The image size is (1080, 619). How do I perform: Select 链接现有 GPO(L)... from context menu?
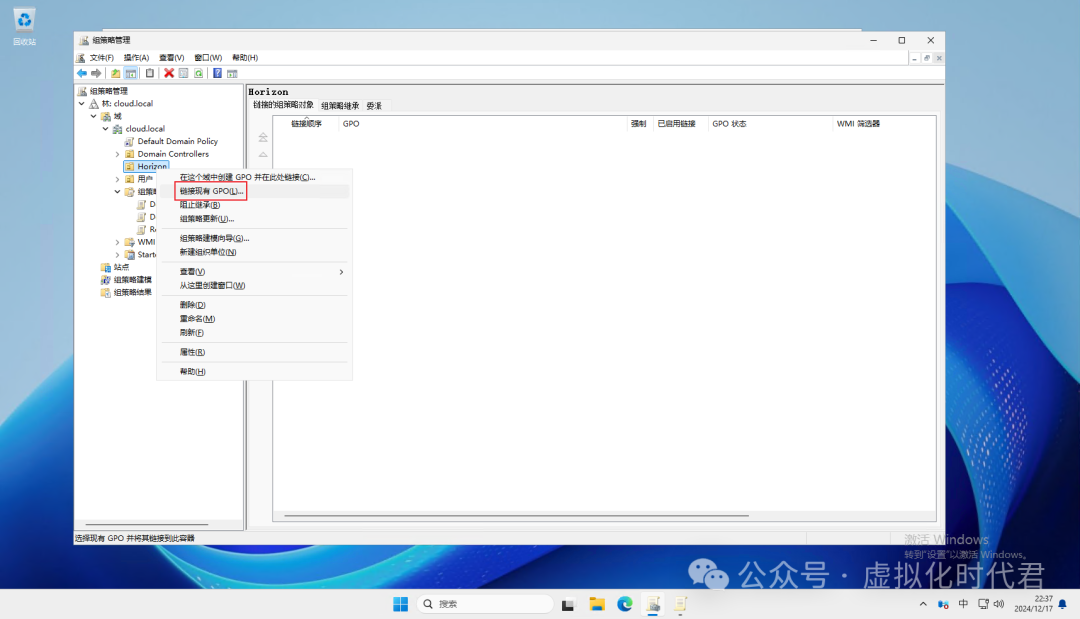click(x=211, y=191)
